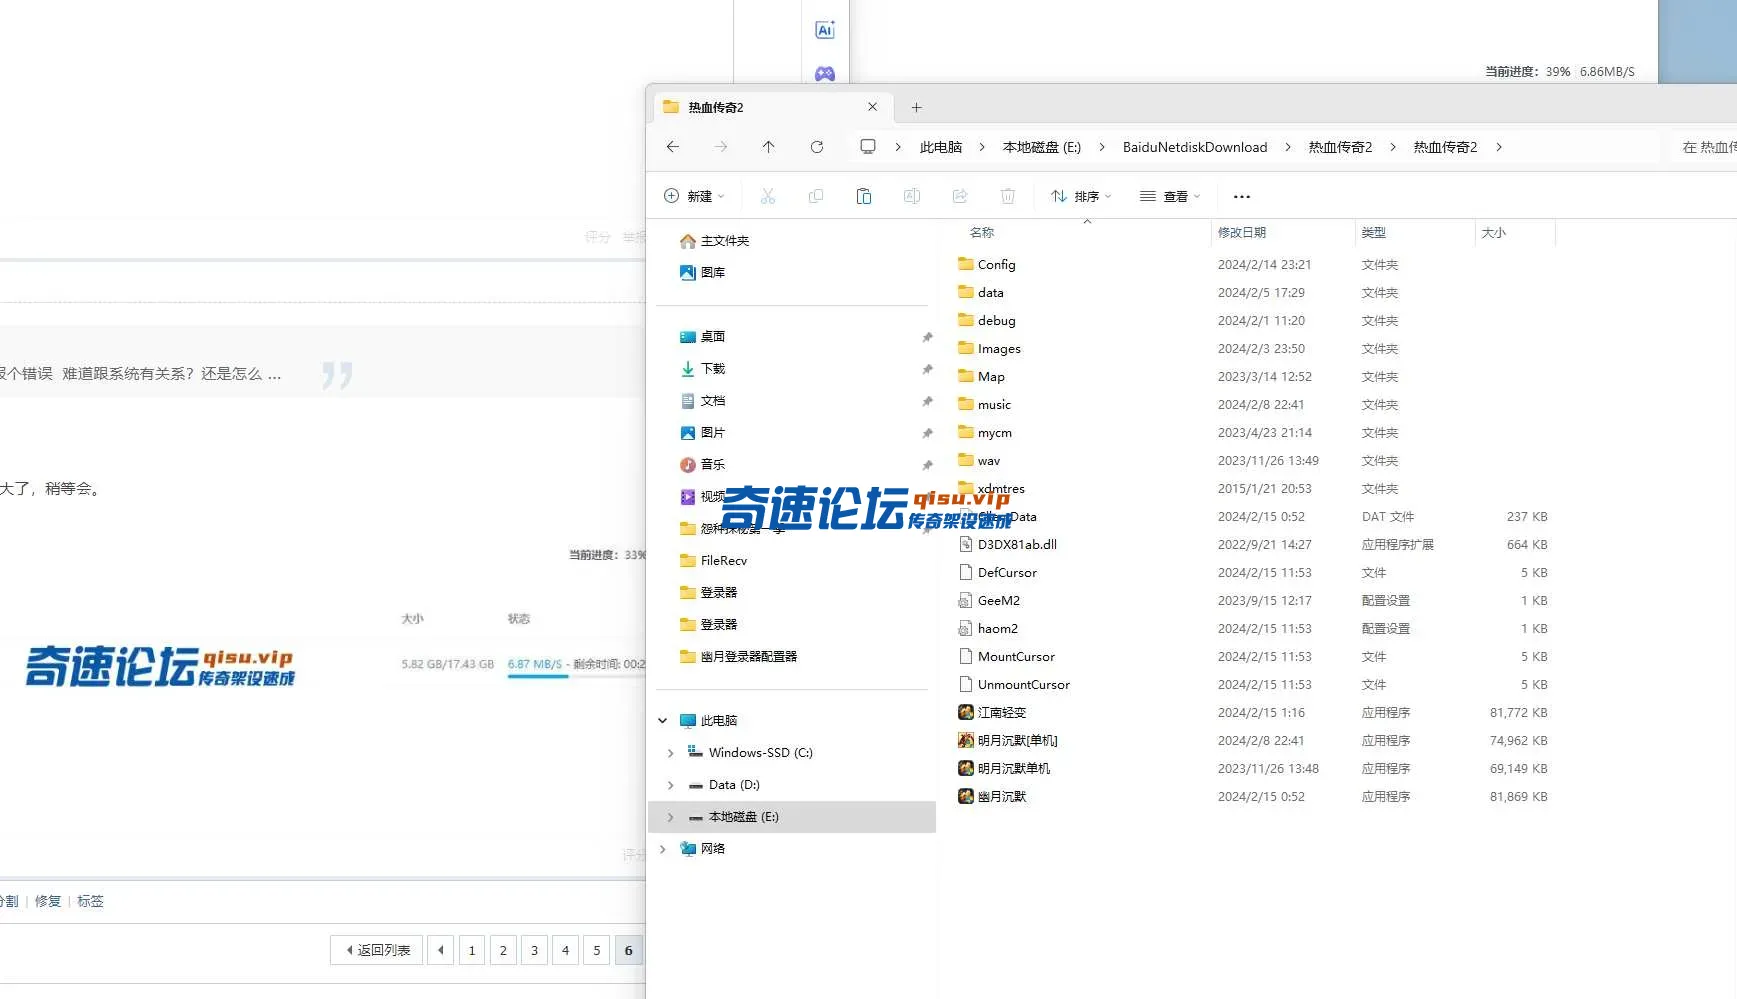Go to forum page 5

(x=596, y=950)
